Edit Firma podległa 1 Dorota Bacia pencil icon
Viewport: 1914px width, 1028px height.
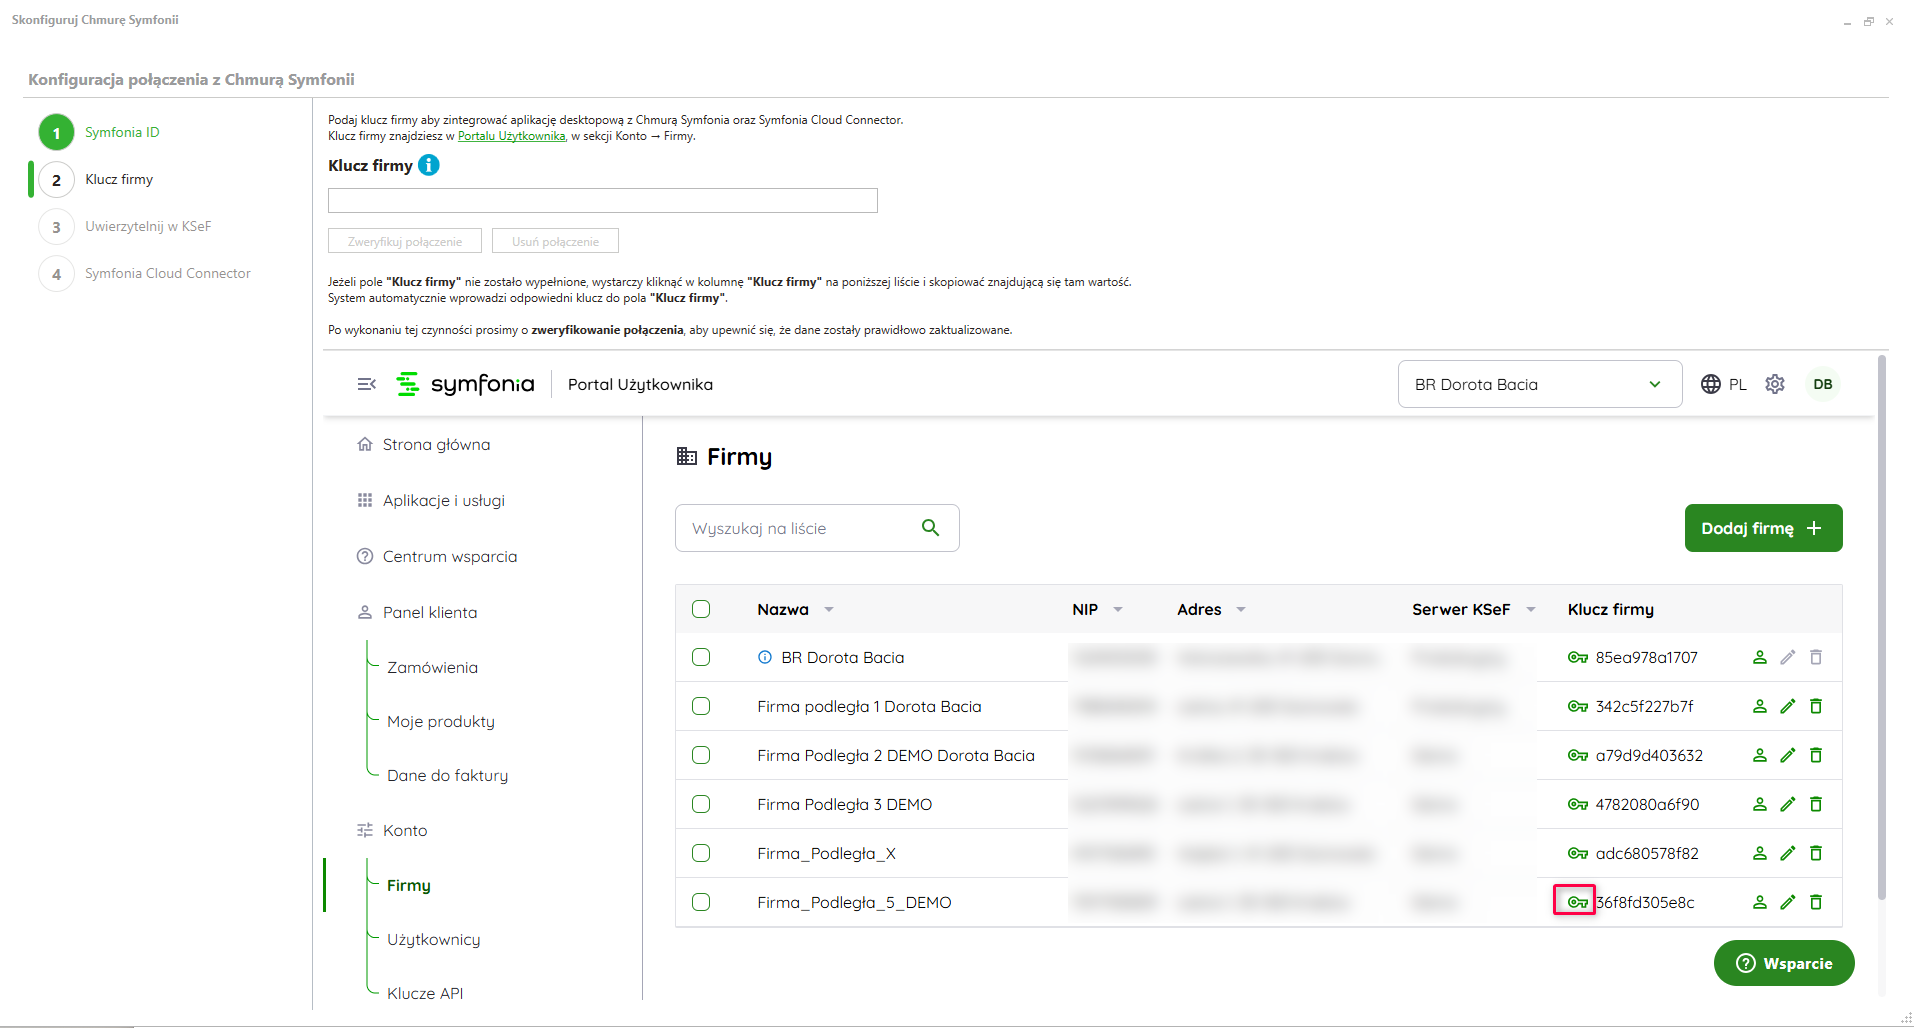click(x=1788, y=706)
